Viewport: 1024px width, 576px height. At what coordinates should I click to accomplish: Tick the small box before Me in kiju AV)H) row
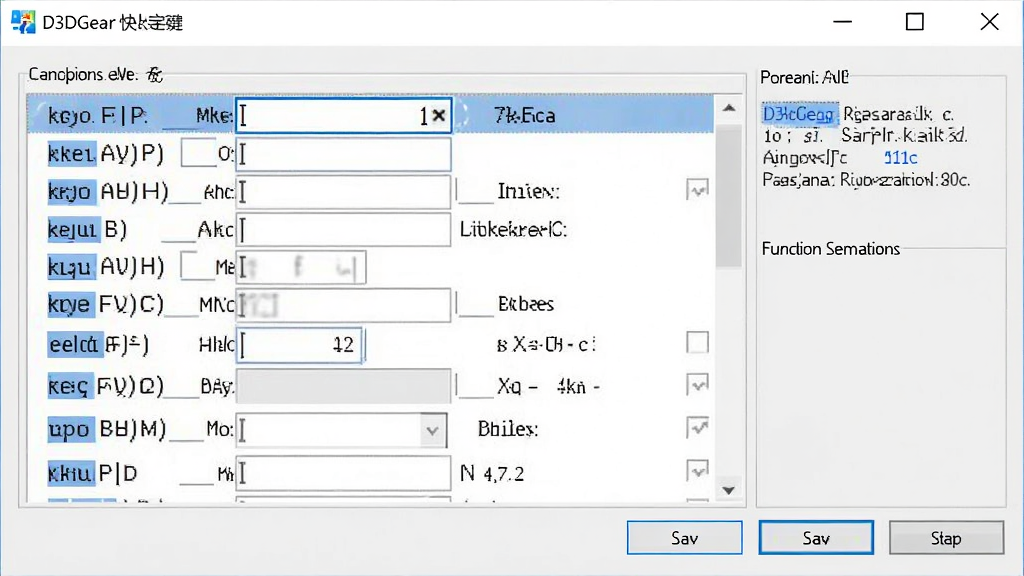[197, 266]
